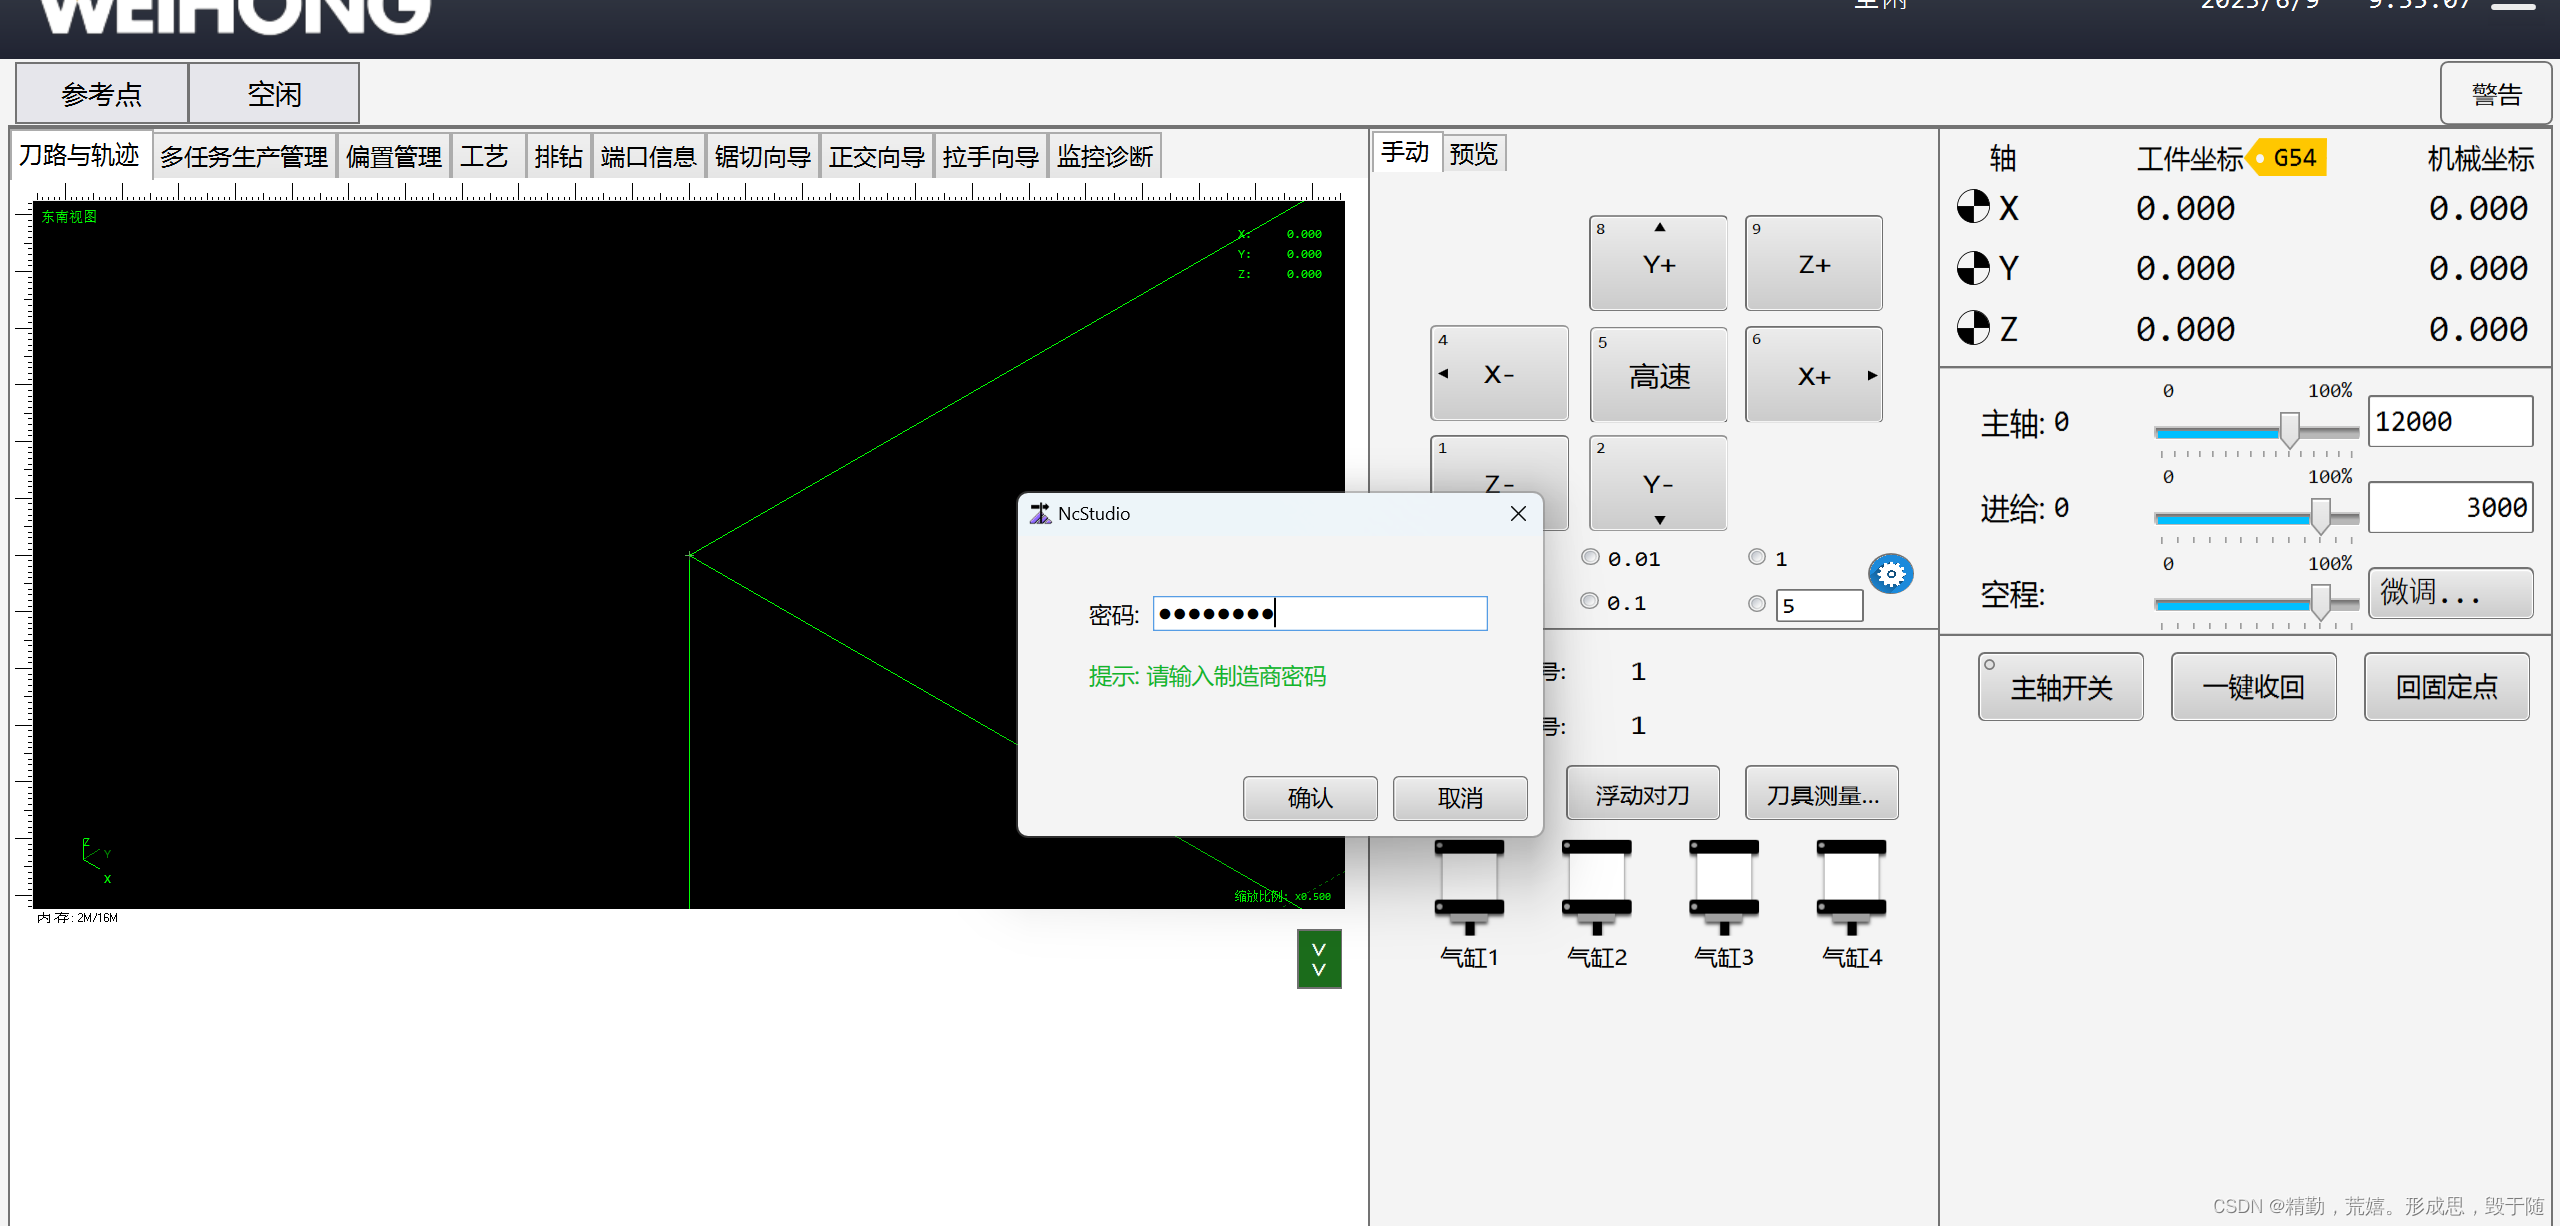
Task: Select the 0.01 step radio button
Action: point(1590,557)
